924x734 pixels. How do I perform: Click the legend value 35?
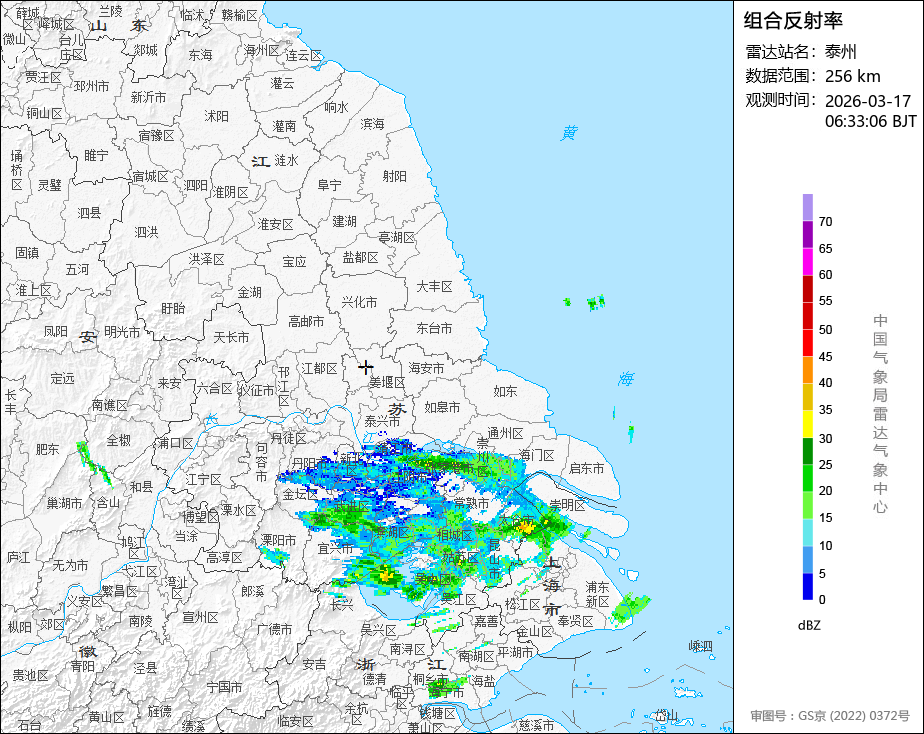tap(825, 409)
